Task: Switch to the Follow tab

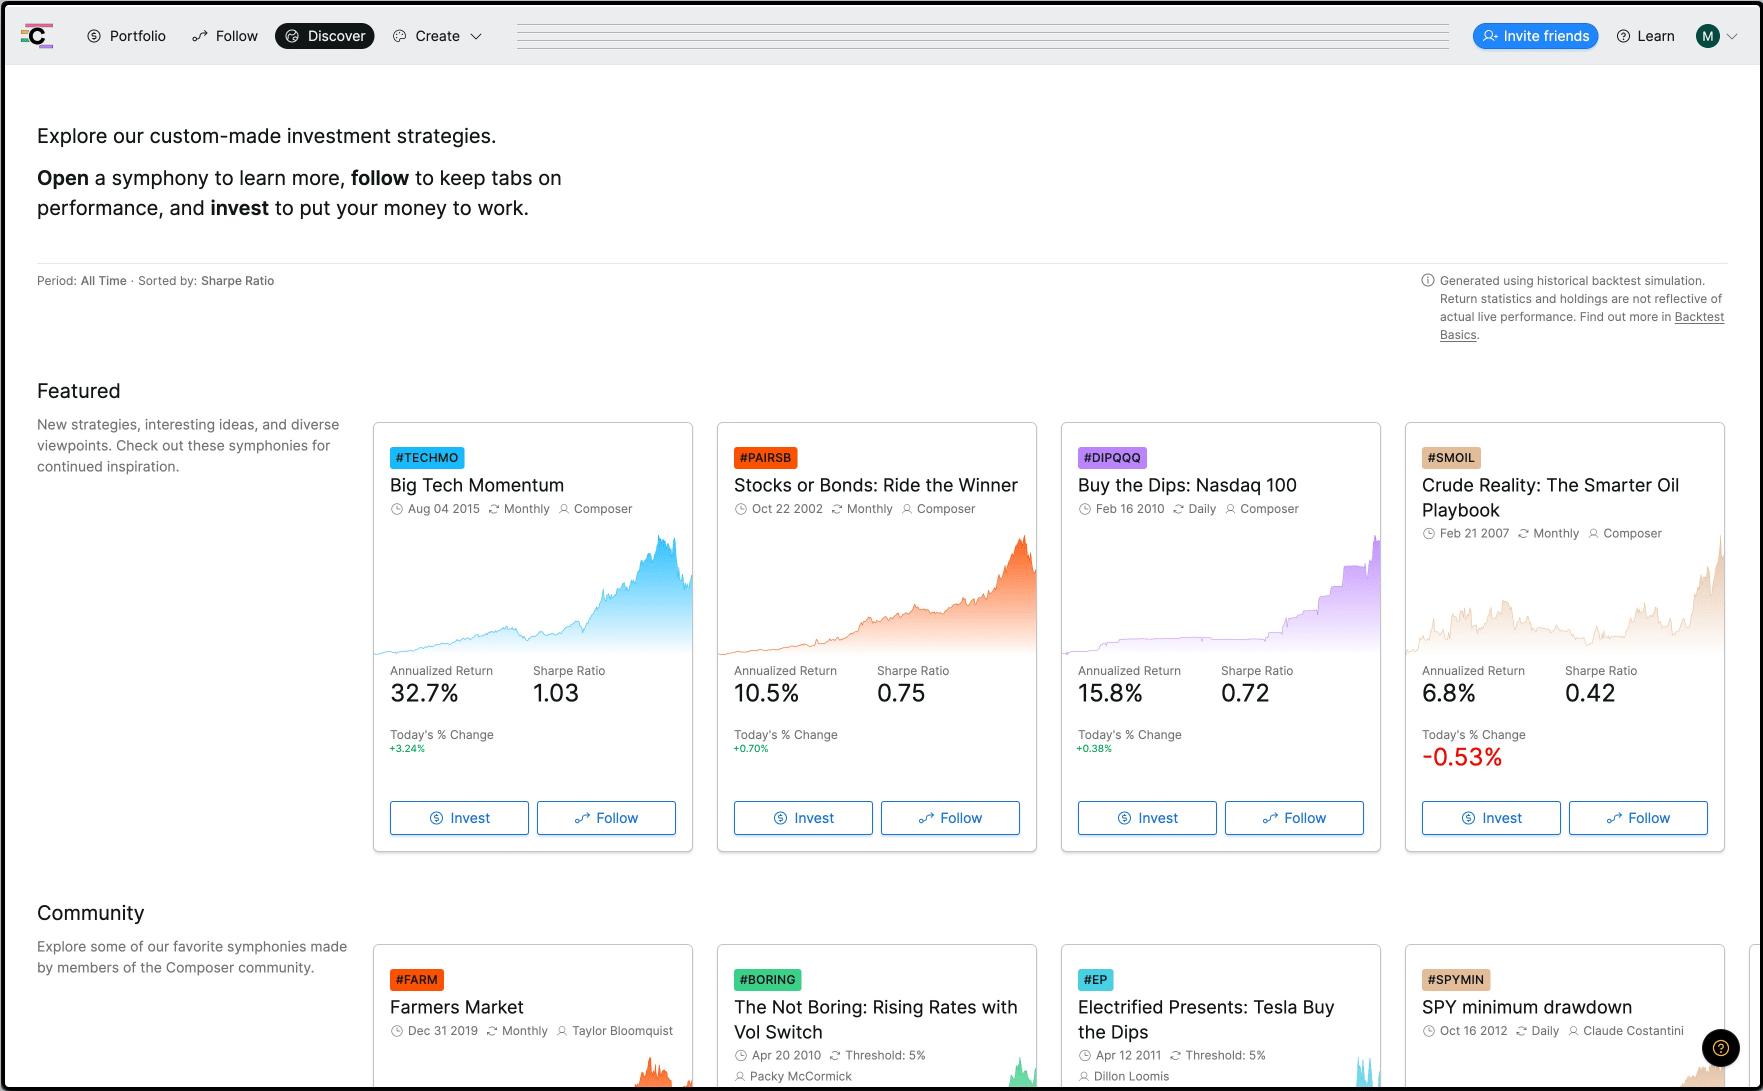Action: pyautogui.click(x=225, y=36)
